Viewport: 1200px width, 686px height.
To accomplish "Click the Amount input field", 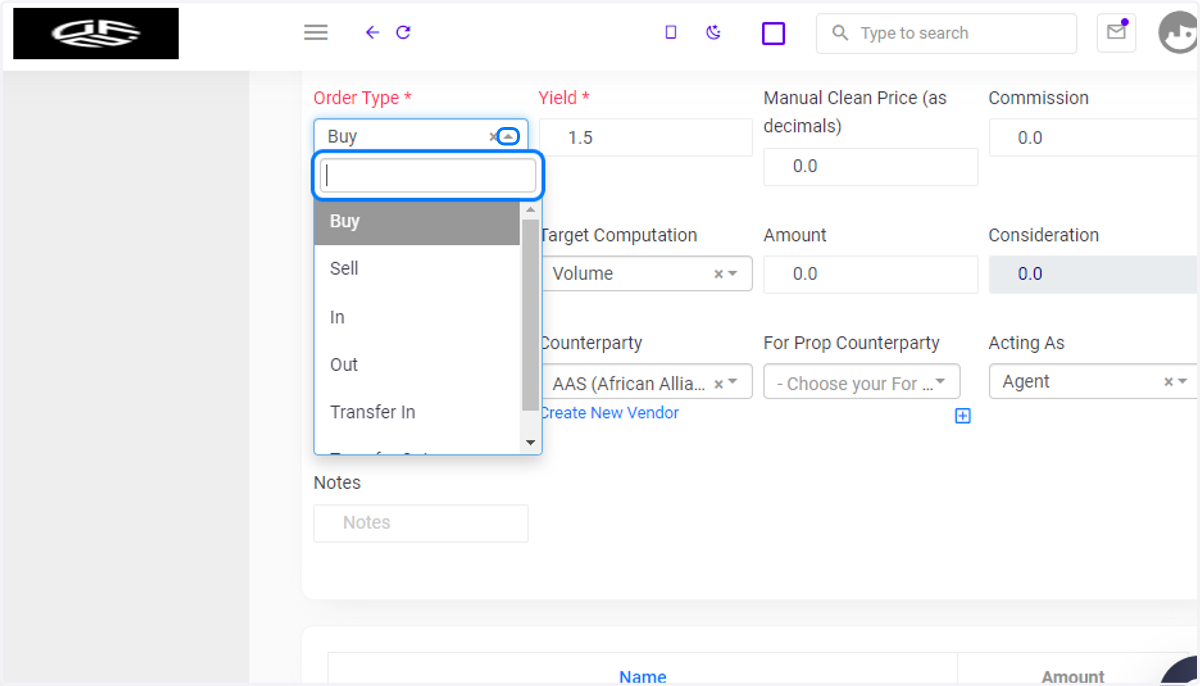I will click(x=871, y=274).
